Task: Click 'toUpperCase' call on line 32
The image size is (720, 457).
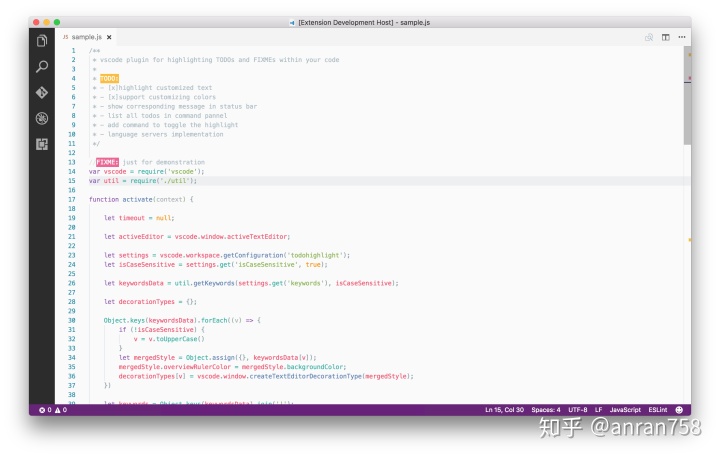Action: pos(177,339)
